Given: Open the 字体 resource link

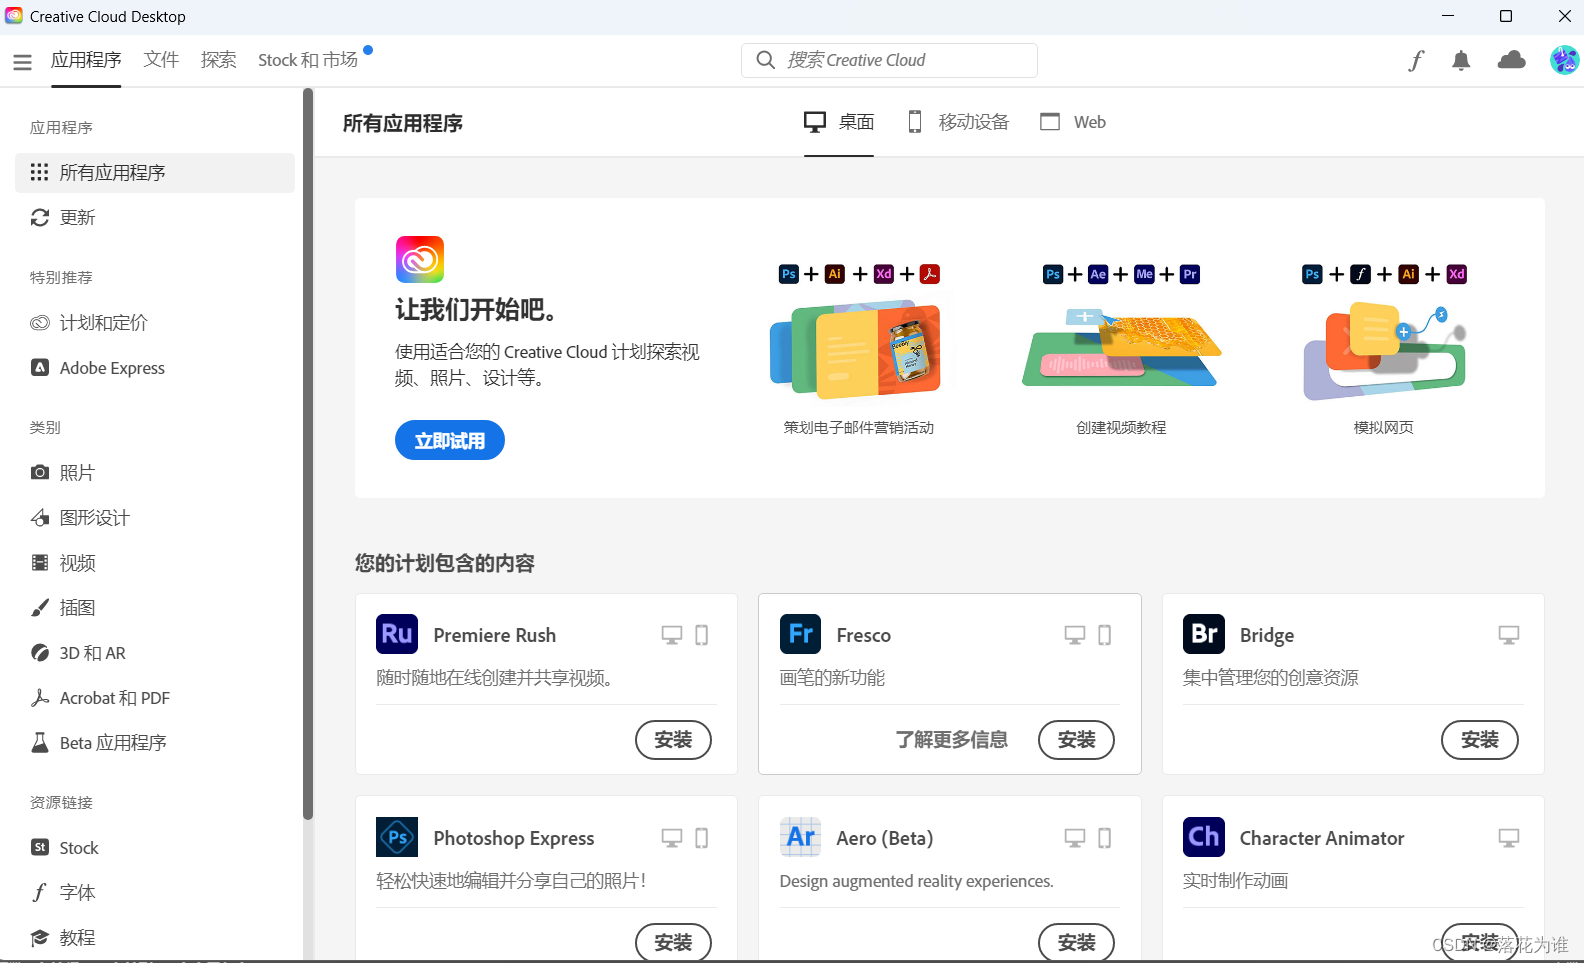Looking at the screenshot, I should [x=155, y=893].
